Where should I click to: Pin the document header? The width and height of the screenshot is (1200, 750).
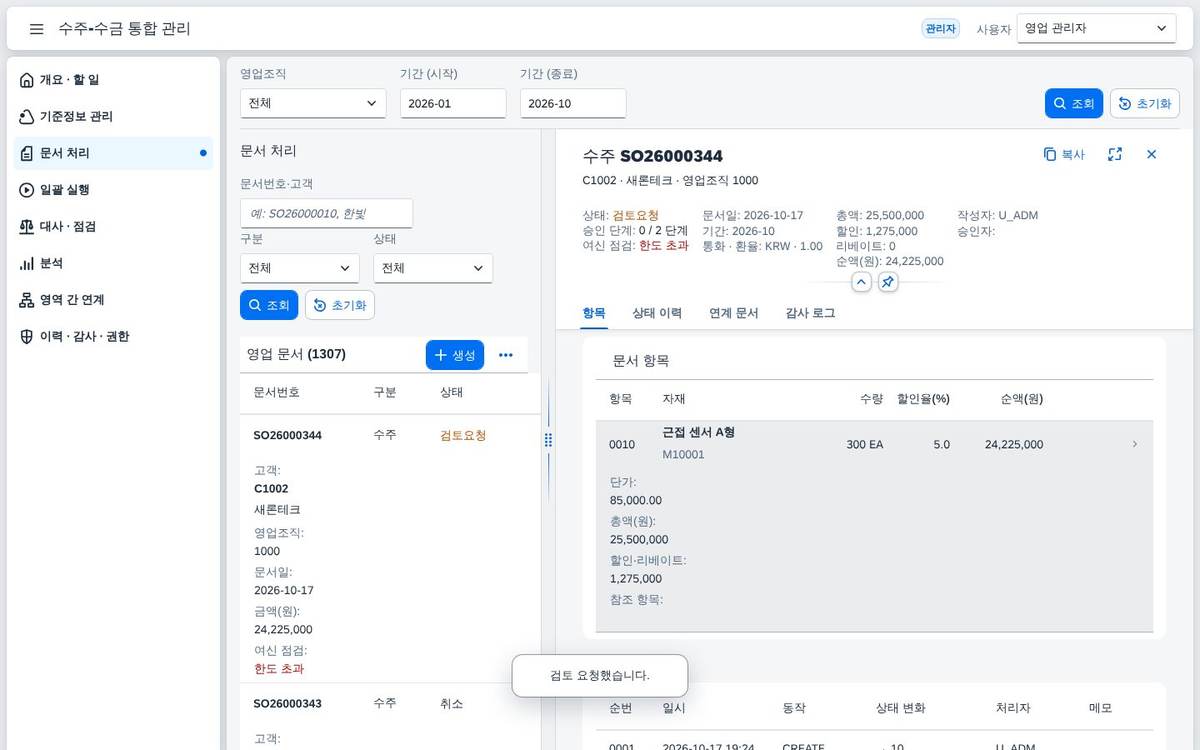(888, 282)
